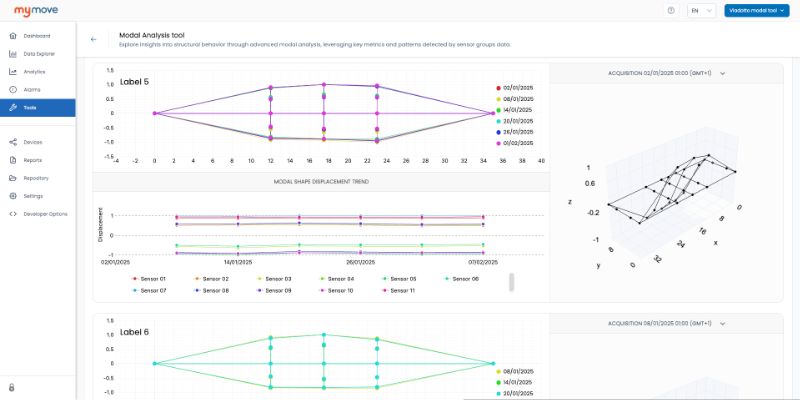Click the mymove logo
This screenshot has width=800, height=400.
click(36, 10)
